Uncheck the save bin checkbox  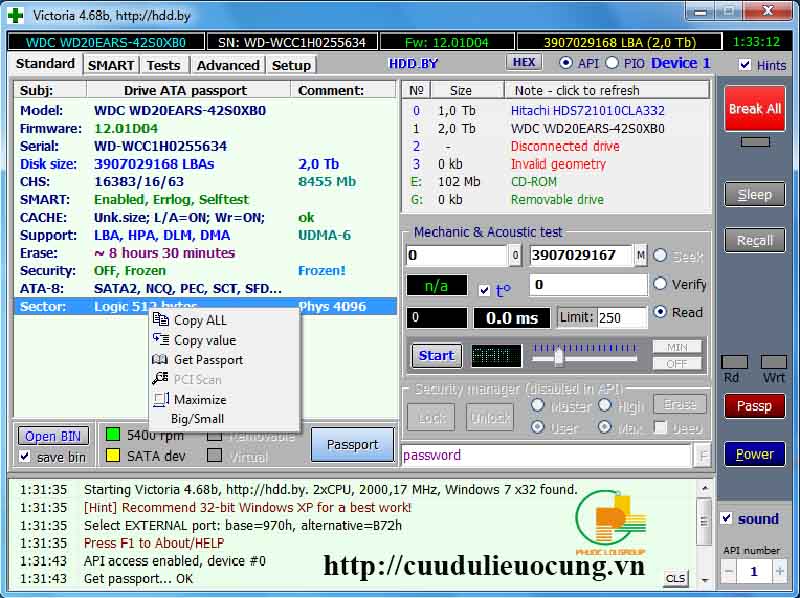(x=25, y=457)
